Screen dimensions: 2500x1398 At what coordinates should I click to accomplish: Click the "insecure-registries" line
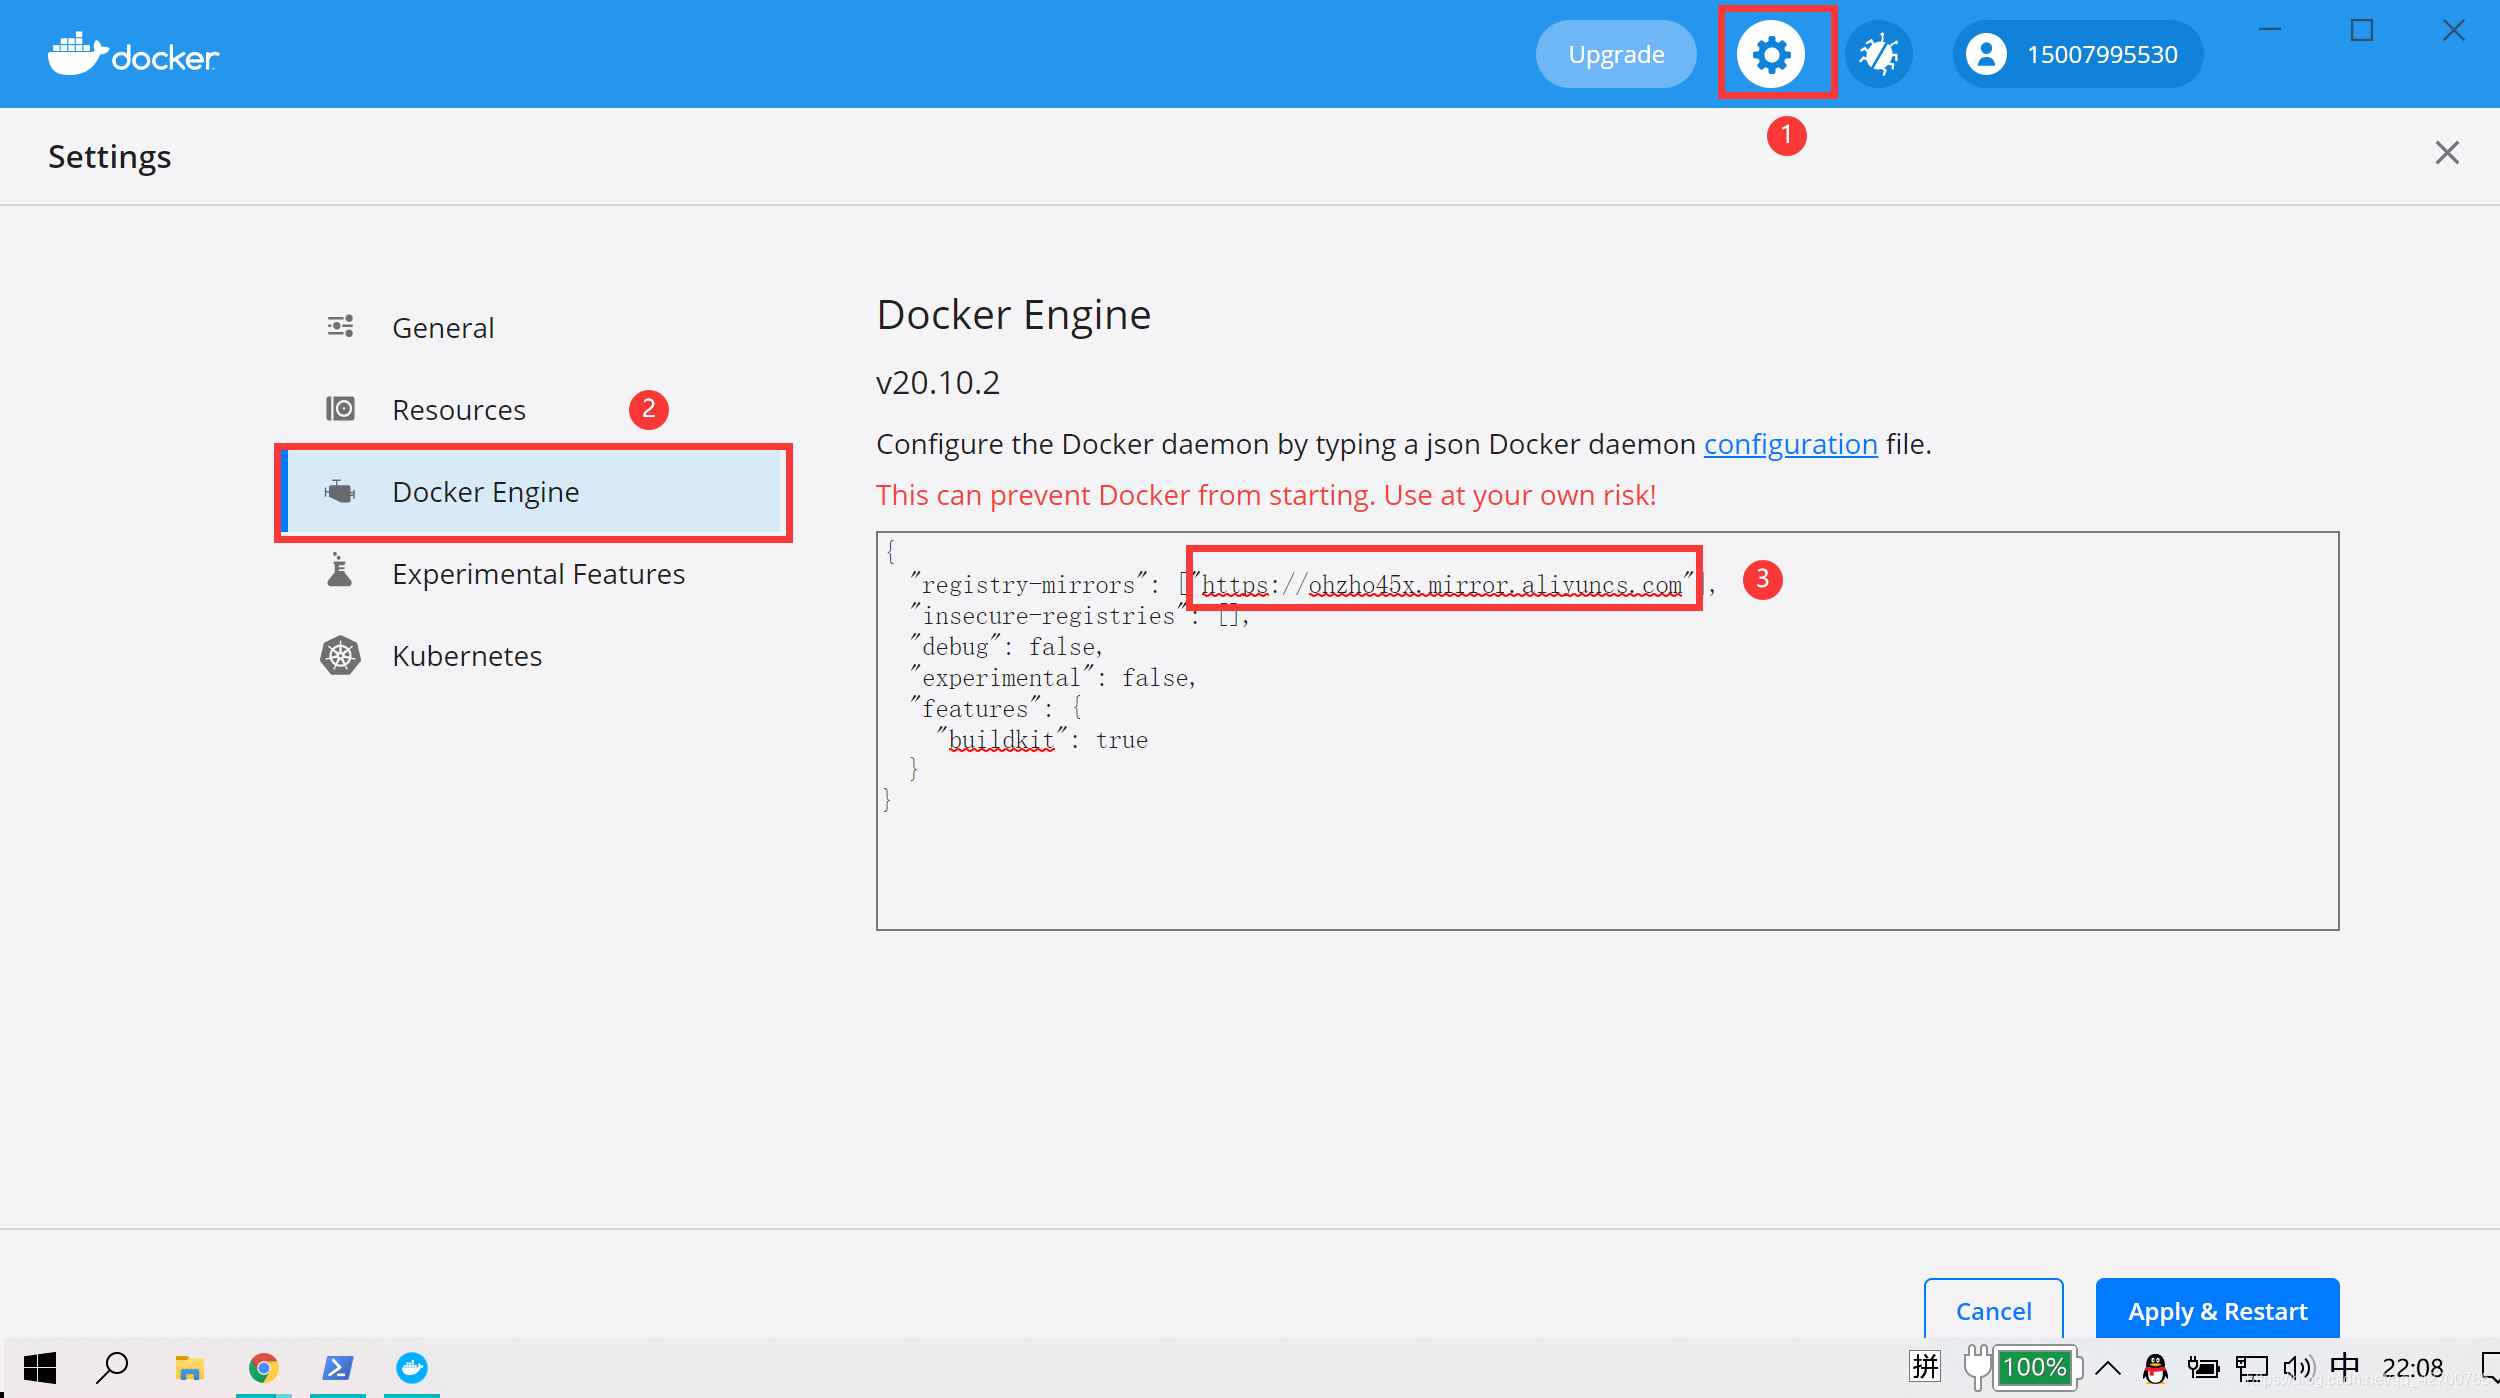pyautogui.click(x=1080, y=616)
